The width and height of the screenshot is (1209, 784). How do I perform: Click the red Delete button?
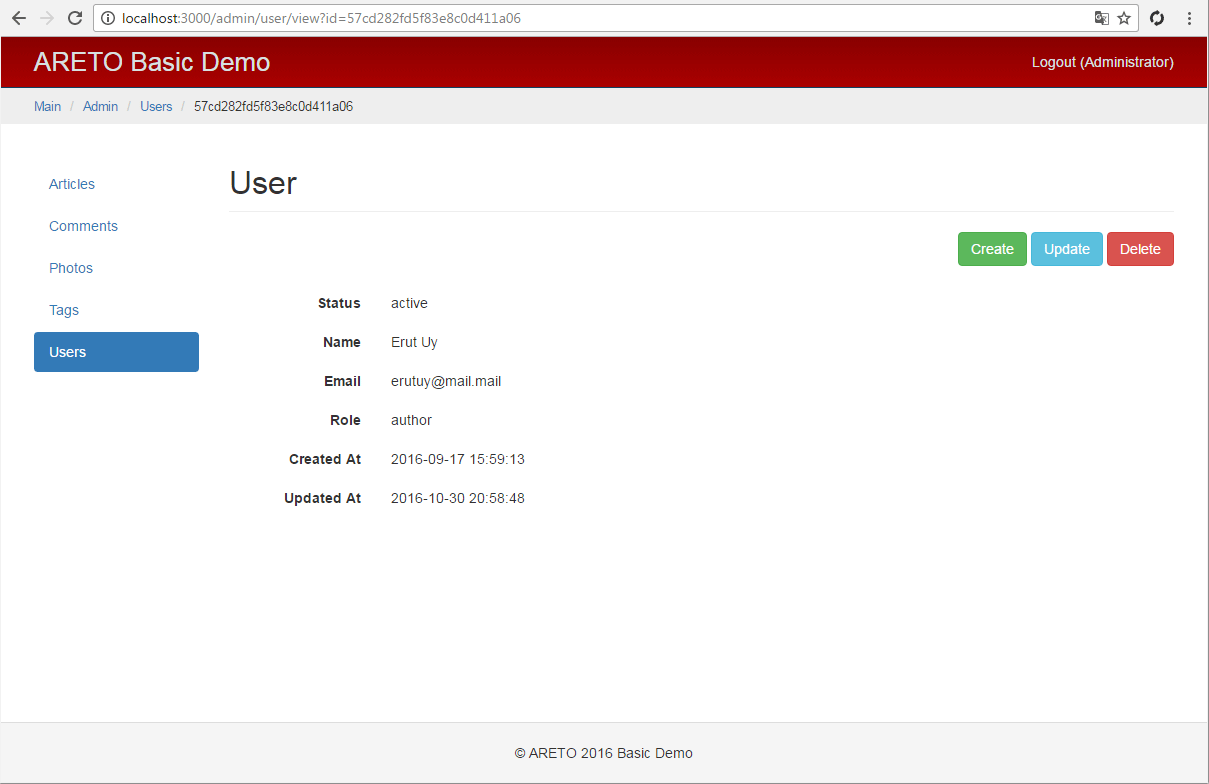(1140, 248)
